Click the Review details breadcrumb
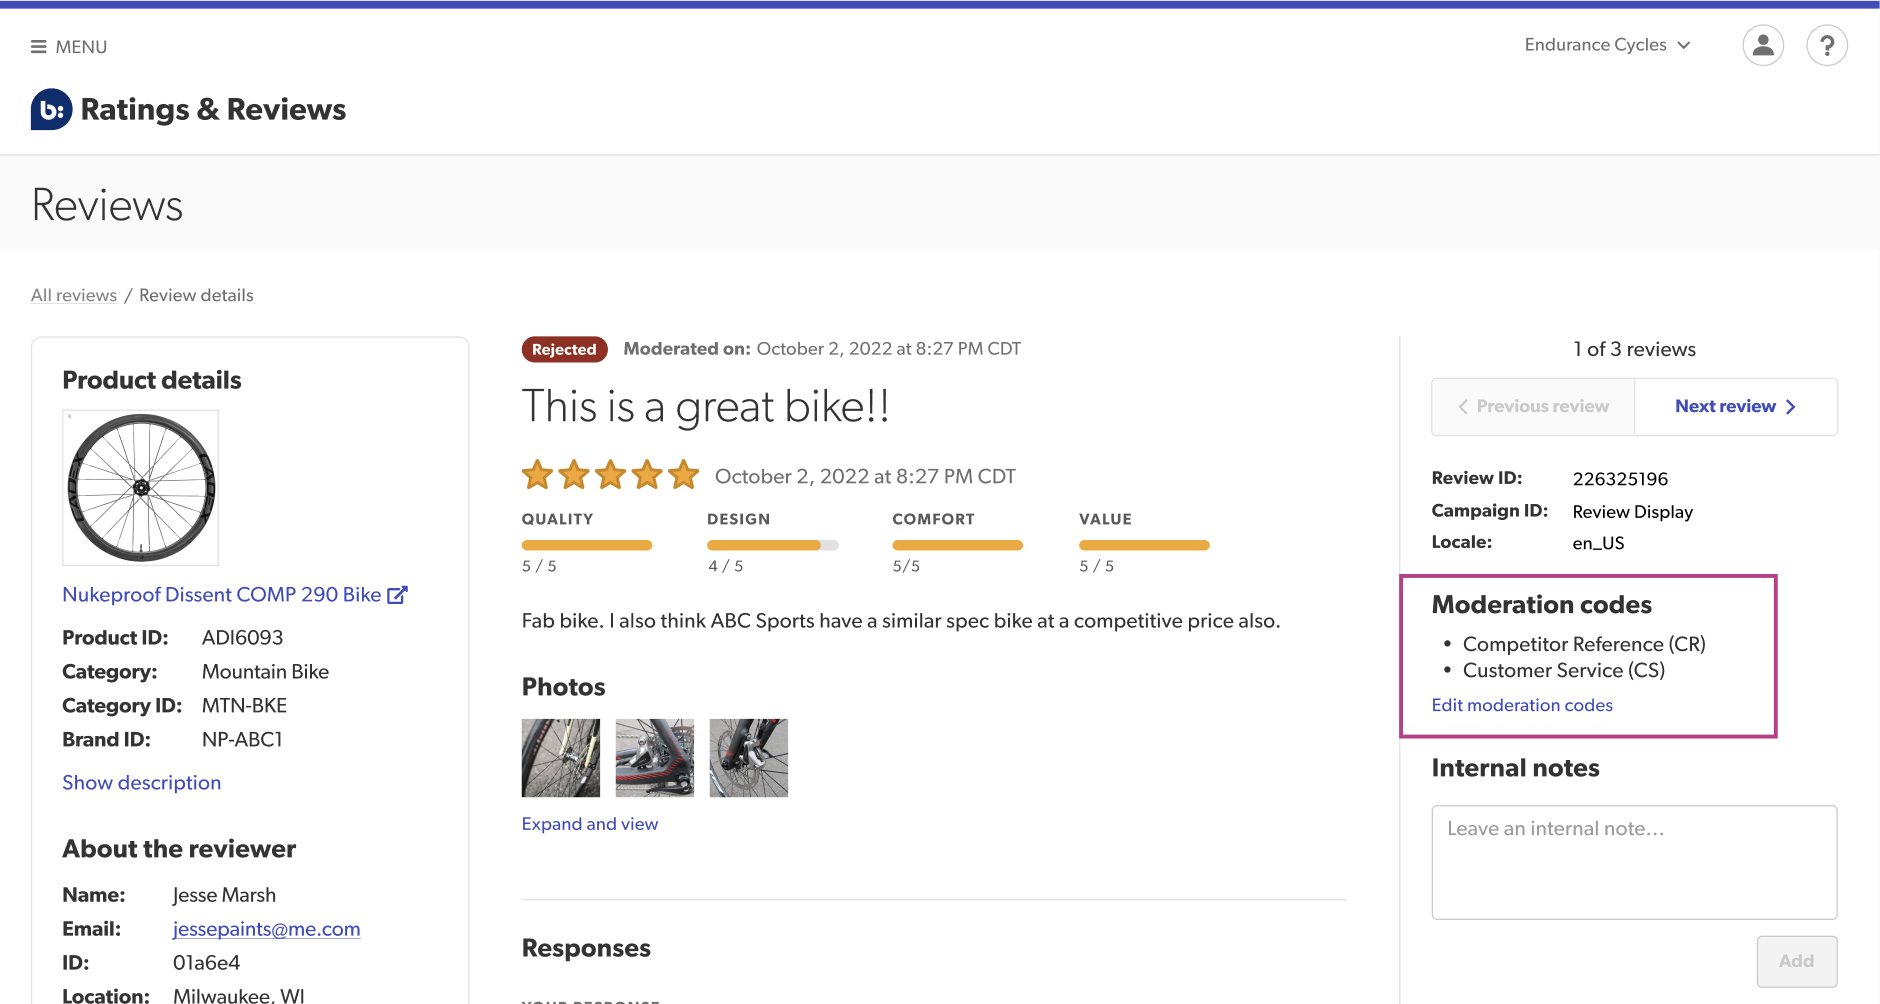The image size is (1880, 1004). click(196, 296)
